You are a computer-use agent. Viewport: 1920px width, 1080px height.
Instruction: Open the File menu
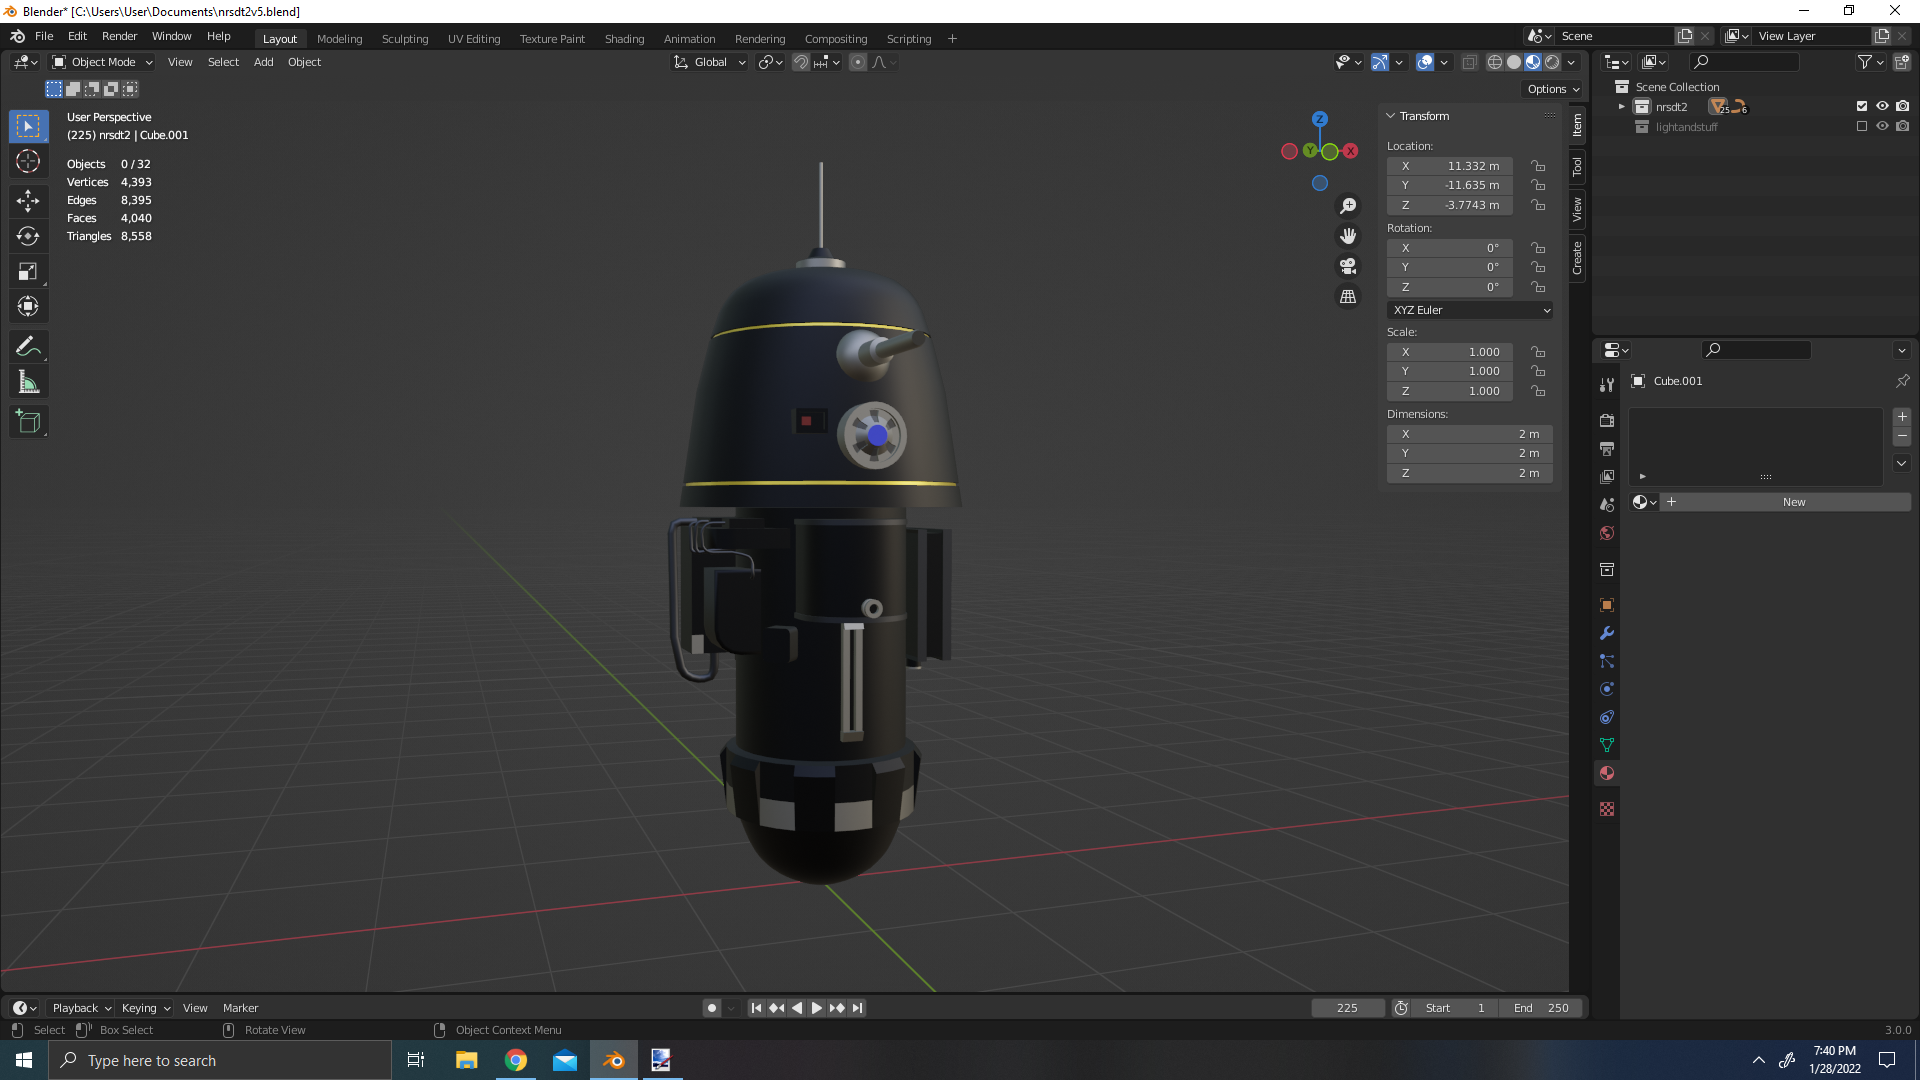(x=44, y=36)
